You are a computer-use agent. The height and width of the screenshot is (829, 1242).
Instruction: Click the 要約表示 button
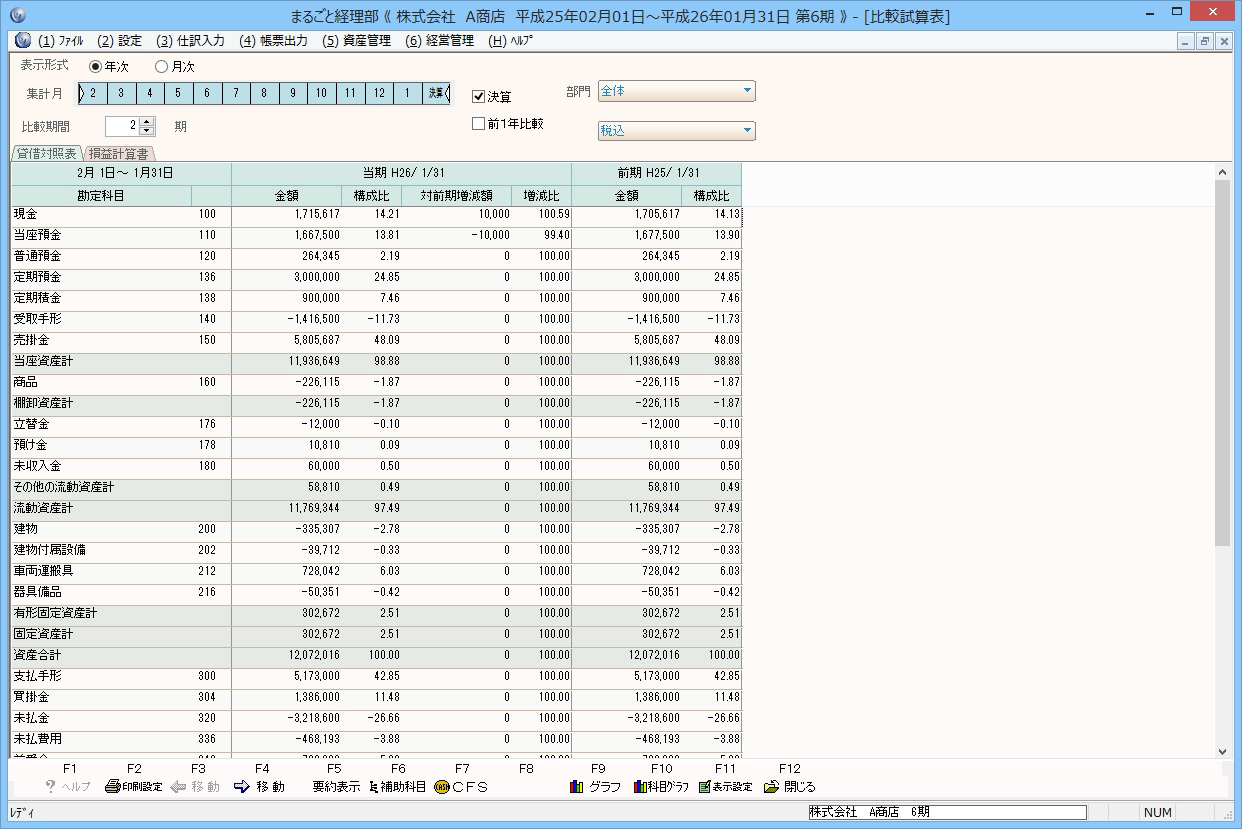pyautogui.click(x=336, y=787)
